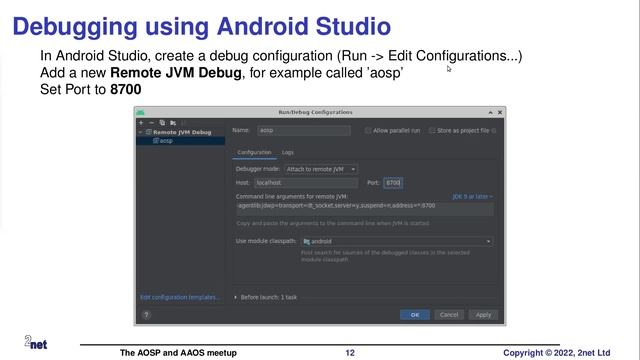The width and height of the screenshot is (640, 360).
Task: Click the Android Studio icon in the dialog title bar
Action: [140, 112]
